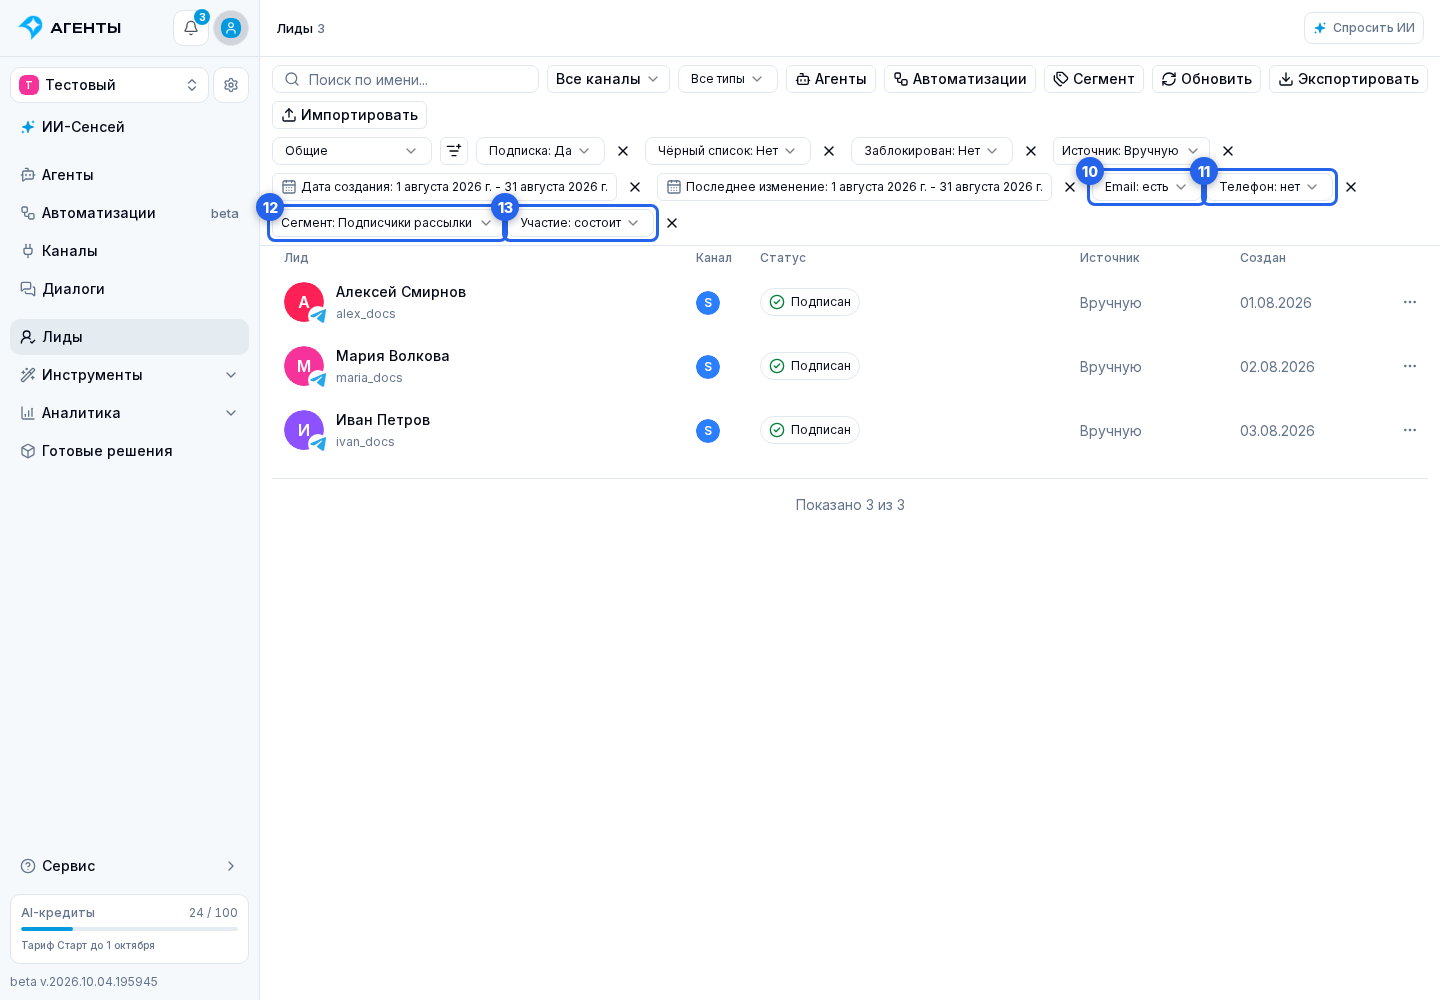Viewport: 1440px width, 1000px height.
Task: Open the Автоматизации beta section
Action: click(x=130, y=213)
